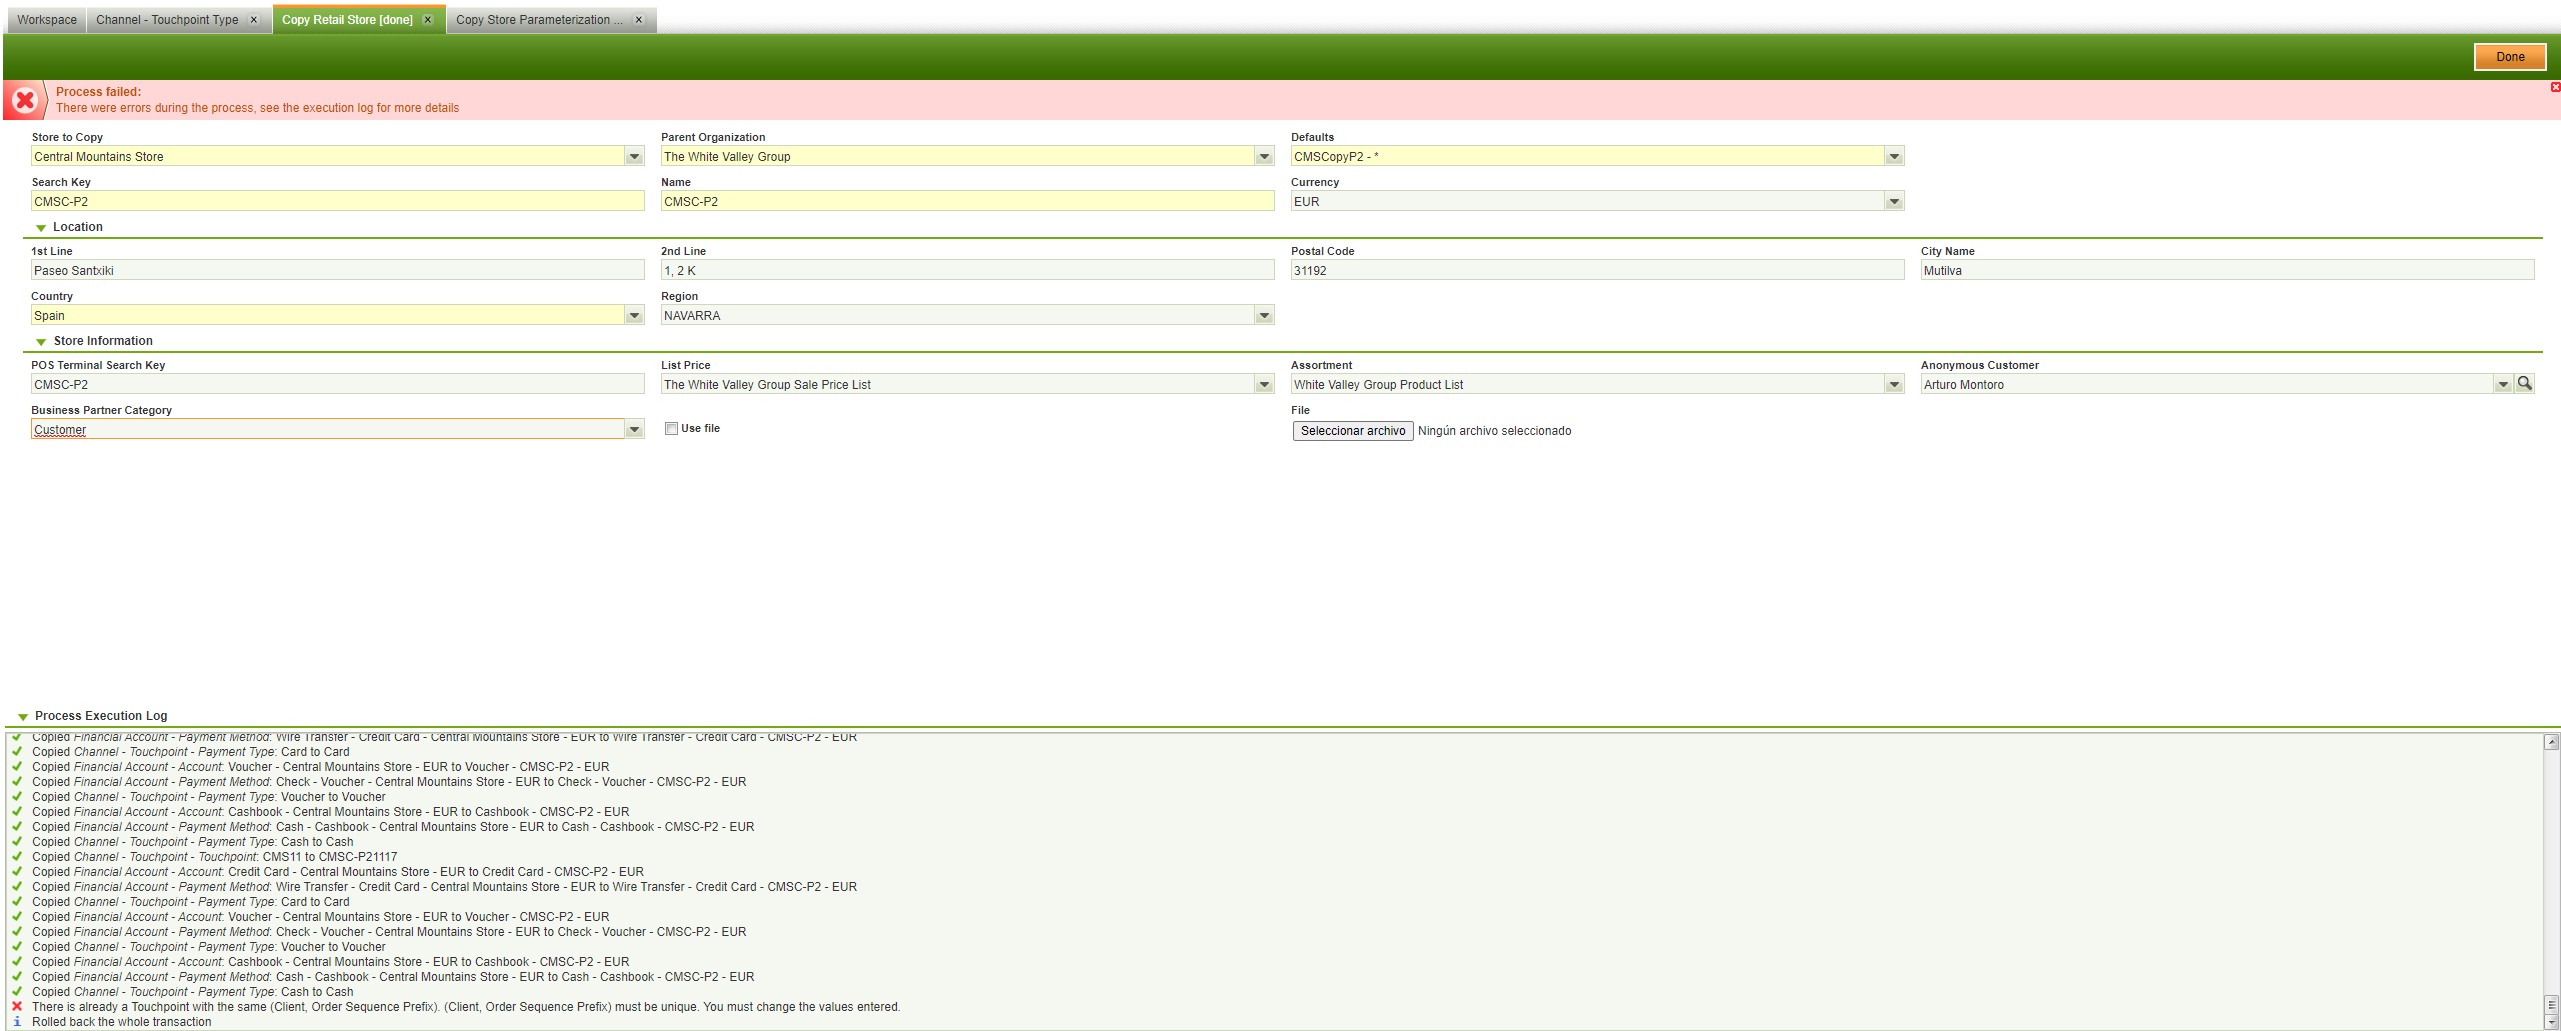Collapse the Location section
This screenshot has width=2561, height=1031.
pos(41,228)
